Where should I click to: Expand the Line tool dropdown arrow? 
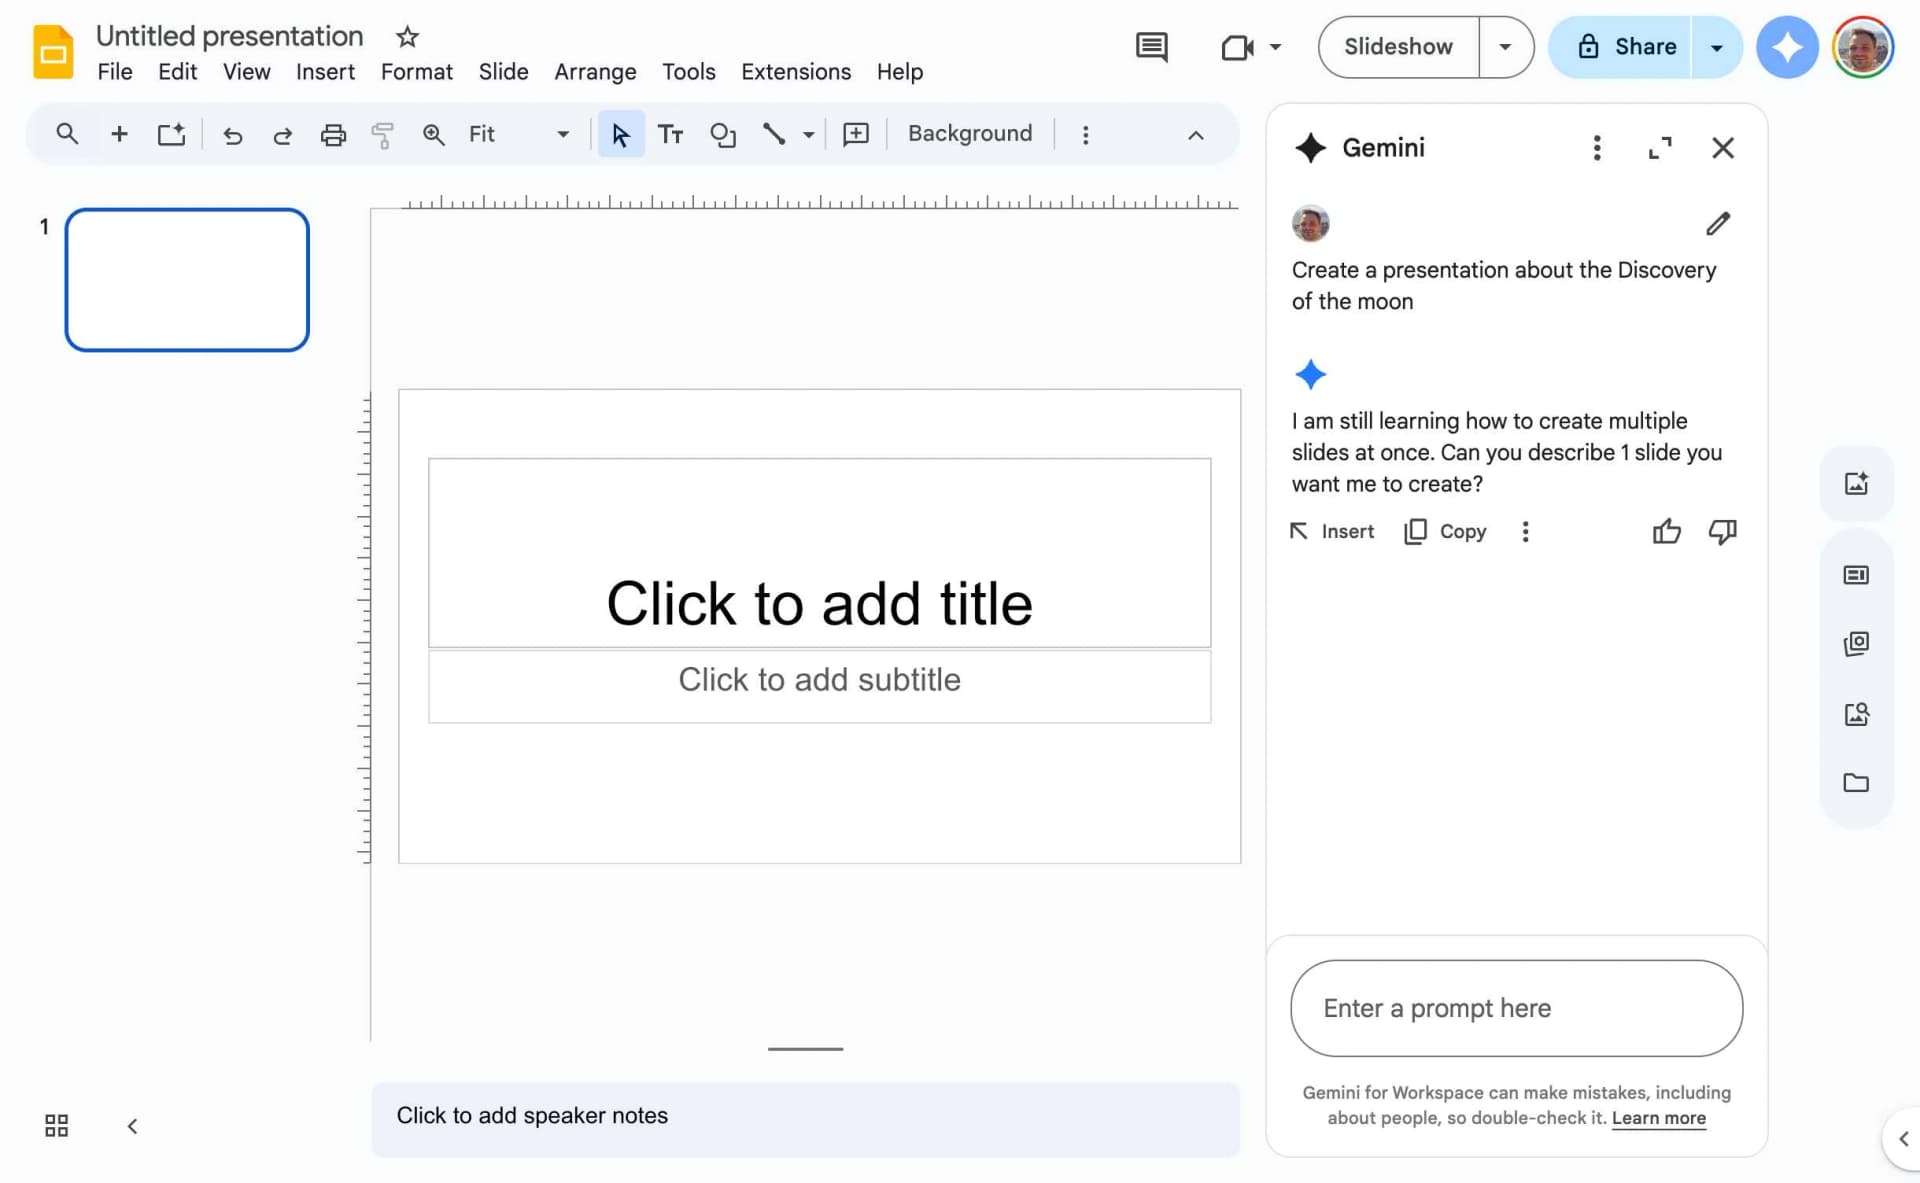tap(808, 134)
